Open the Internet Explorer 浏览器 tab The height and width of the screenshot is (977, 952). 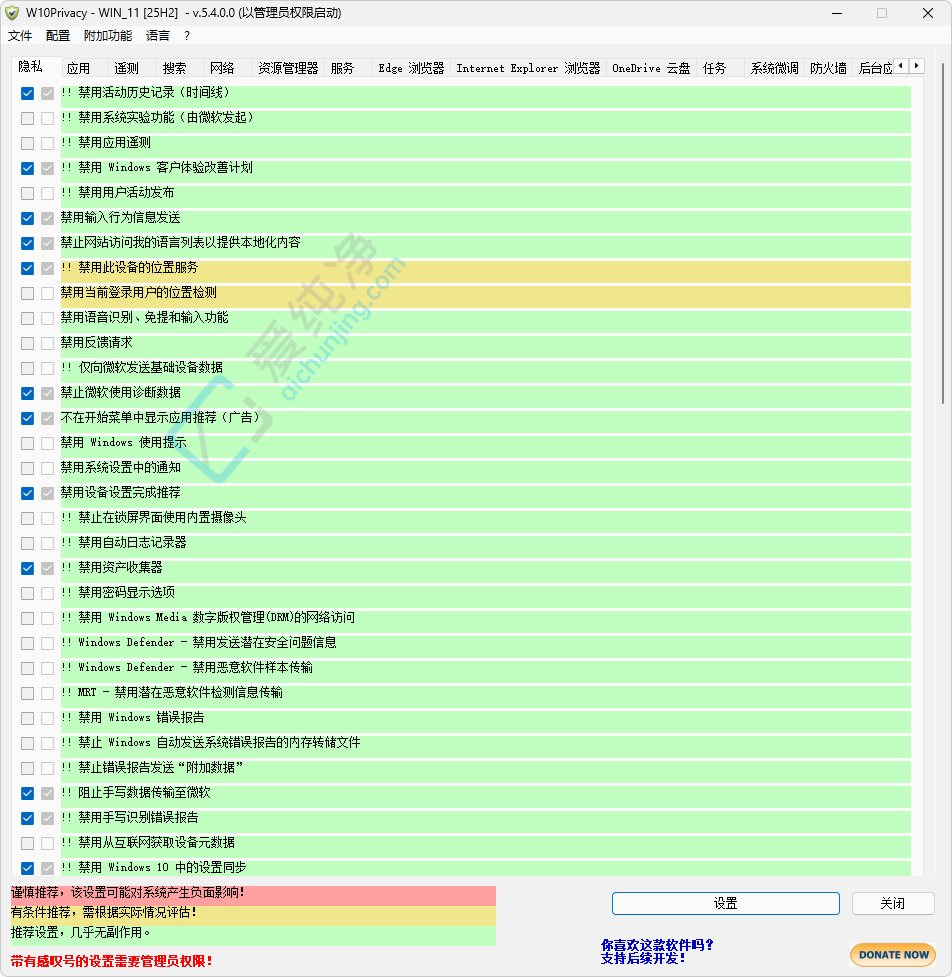[528, 68]
